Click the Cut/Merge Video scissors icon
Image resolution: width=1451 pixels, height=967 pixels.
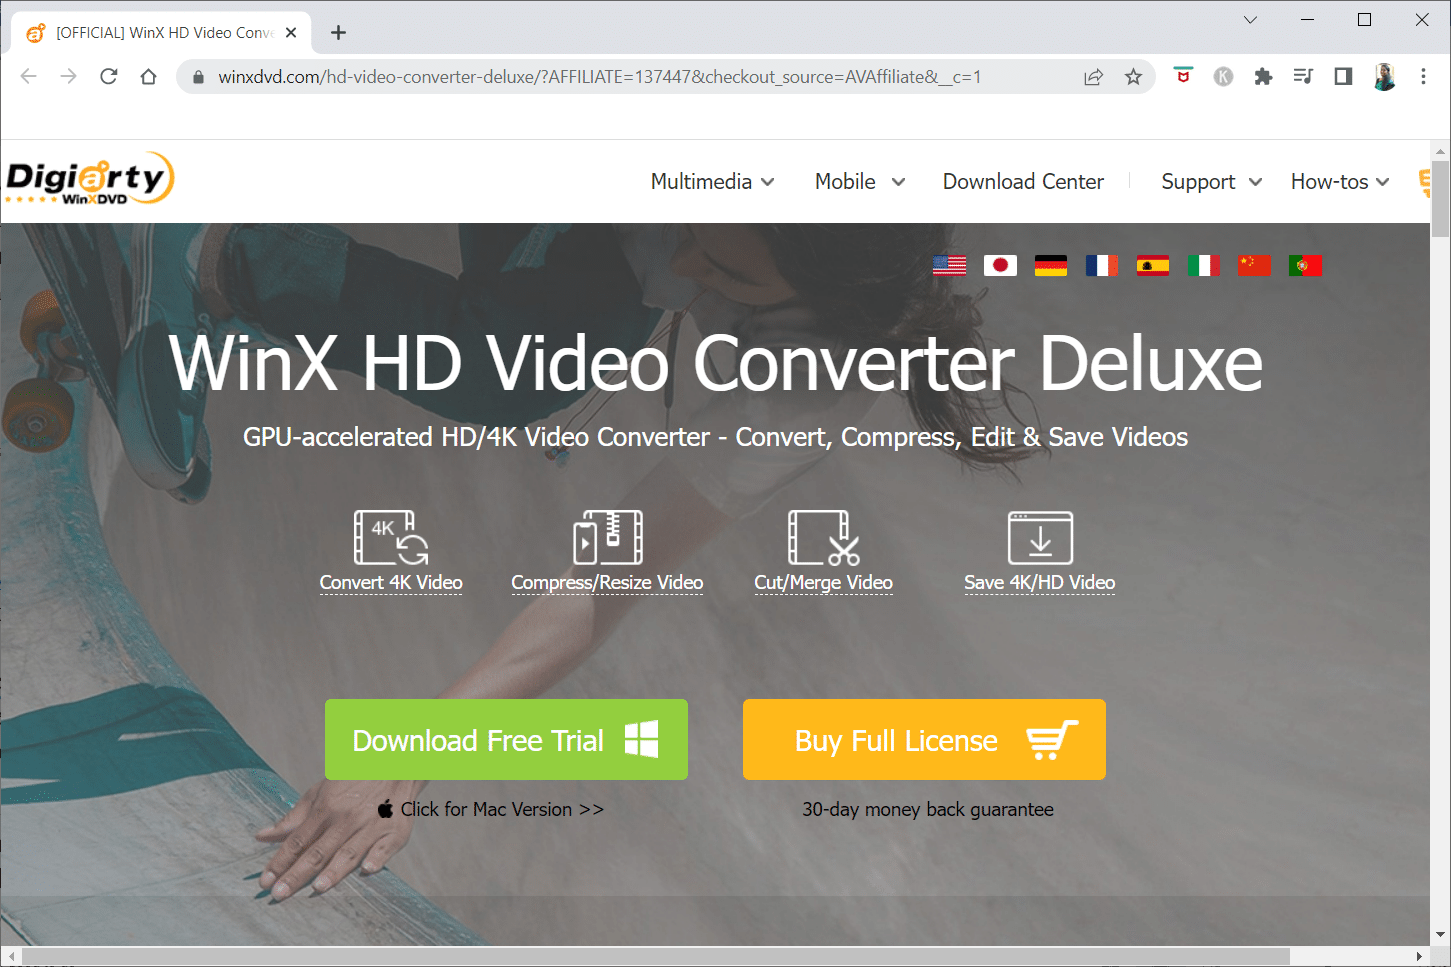coord(824,538)
